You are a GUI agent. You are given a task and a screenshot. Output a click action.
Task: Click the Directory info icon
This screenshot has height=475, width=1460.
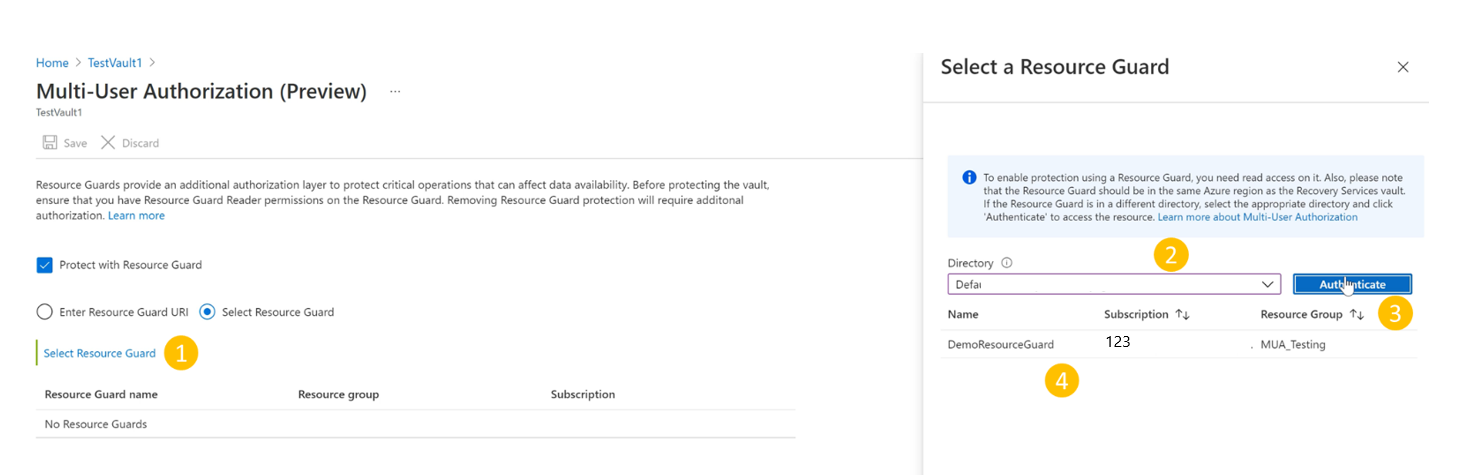pos(1007,263)
